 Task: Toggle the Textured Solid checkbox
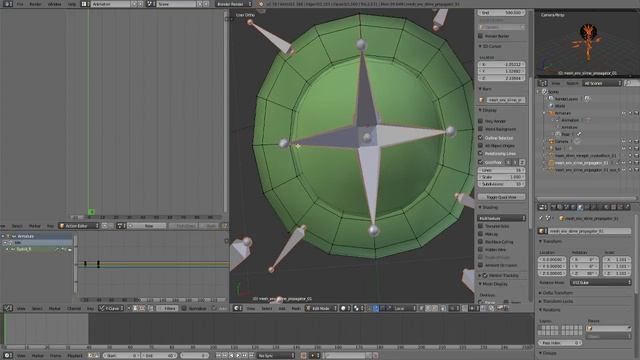pos(481,226)
